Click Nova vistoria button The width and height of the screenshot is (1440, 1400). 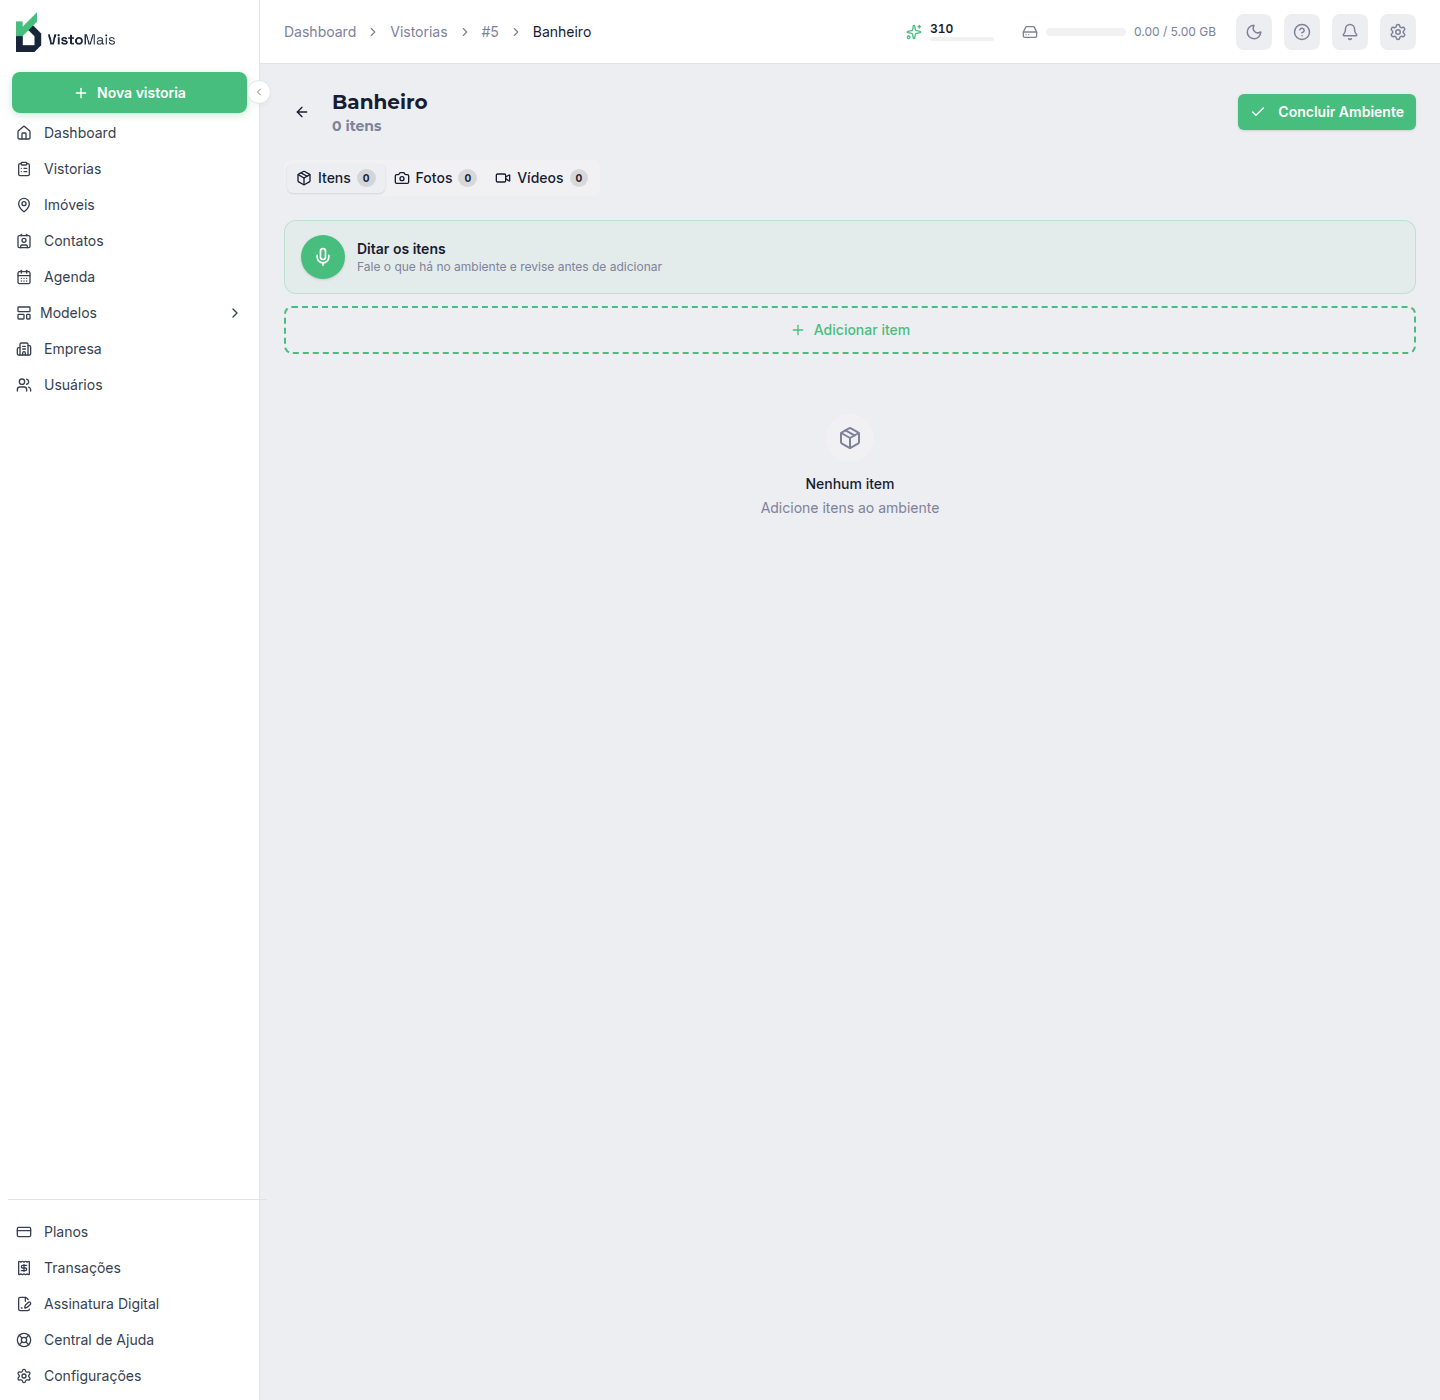129,92
